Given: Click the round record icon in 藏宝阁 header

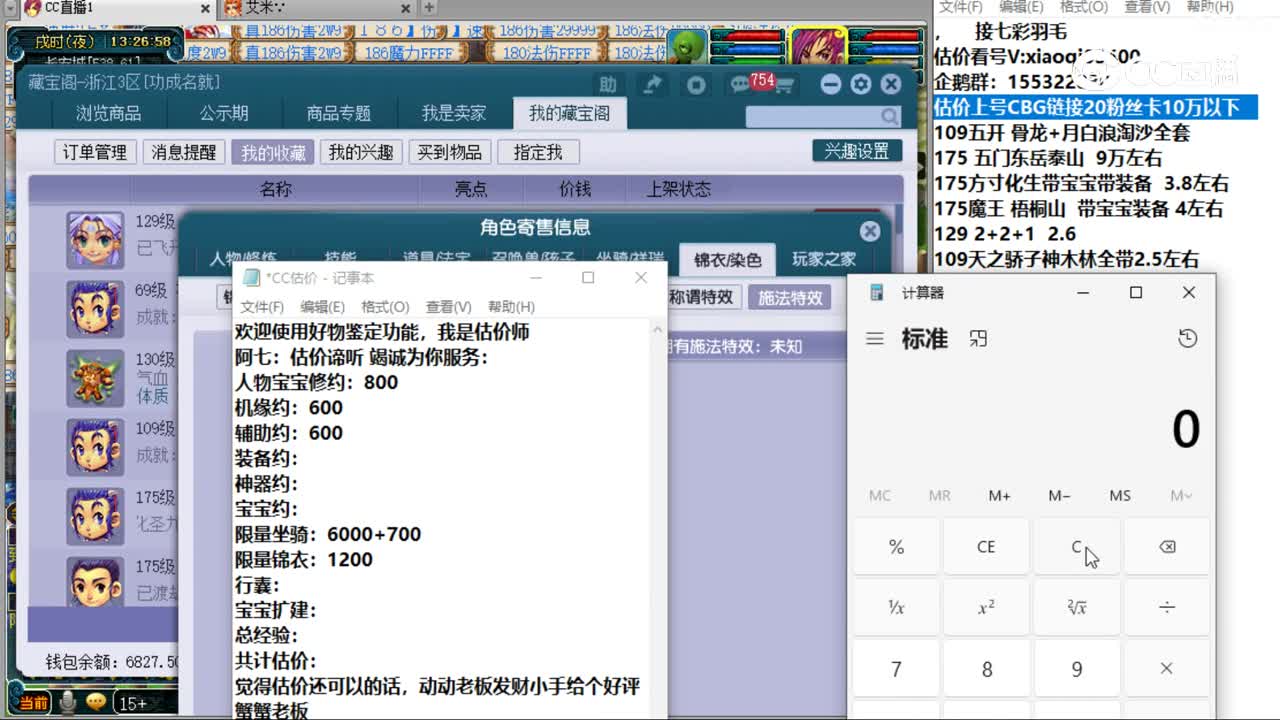Looking at the screenshot, I should 697,85.
